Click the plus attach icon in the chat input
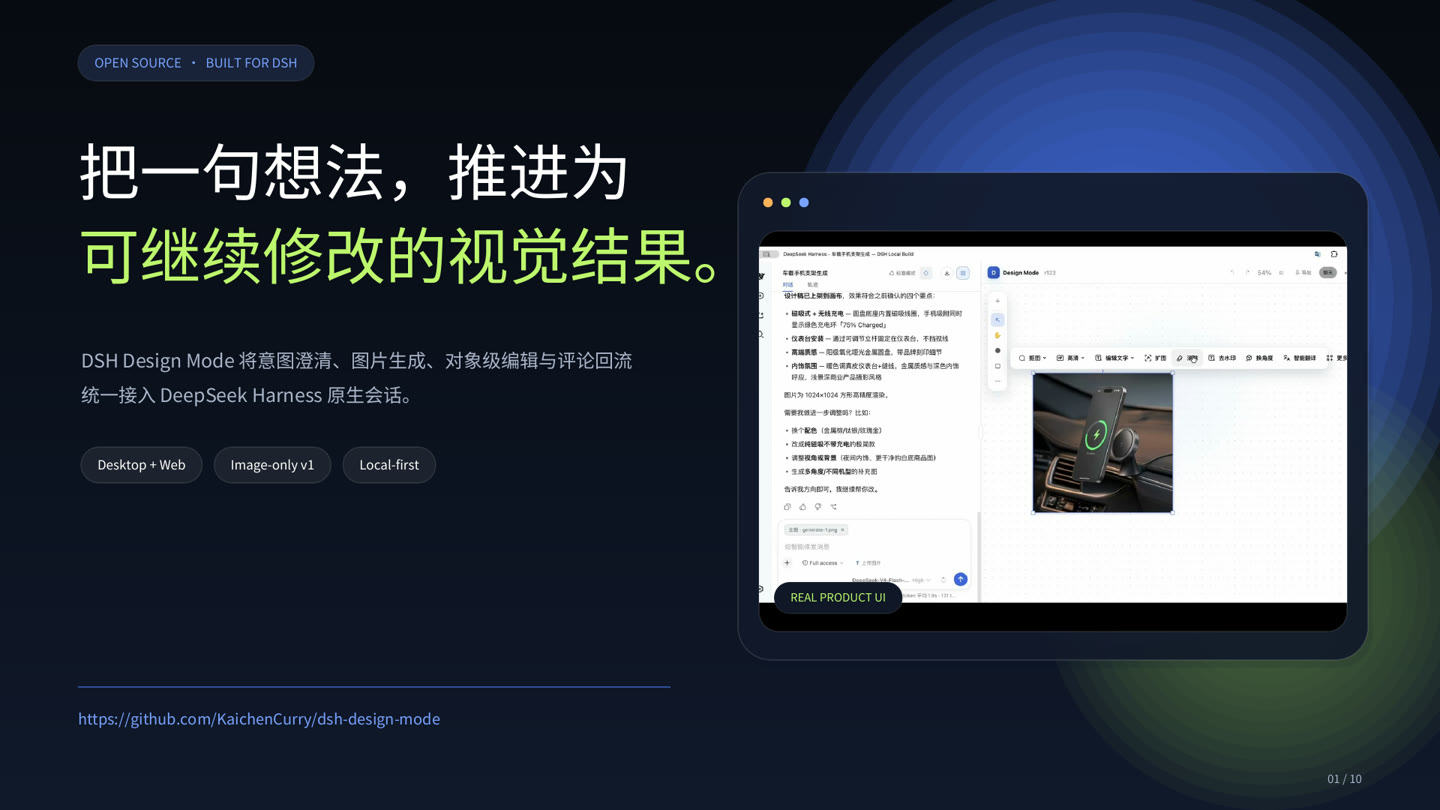The height and width of the screenshot is (810, 1440). [x=787, y=563]
